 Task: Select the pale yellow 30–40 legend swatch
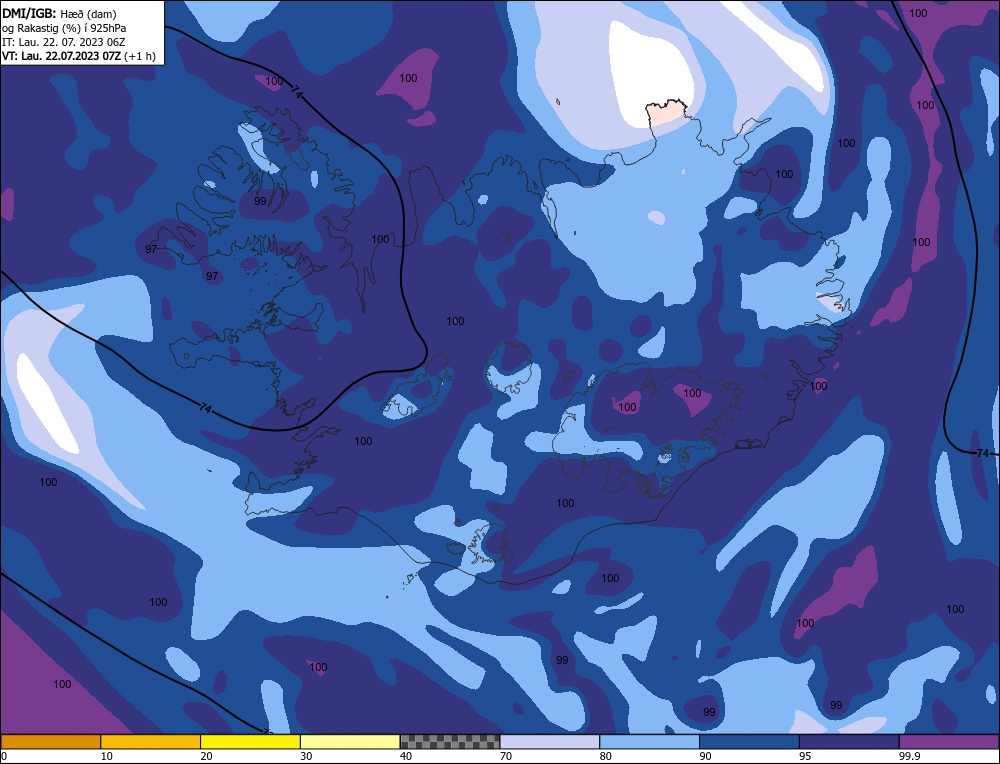point(350,741)
